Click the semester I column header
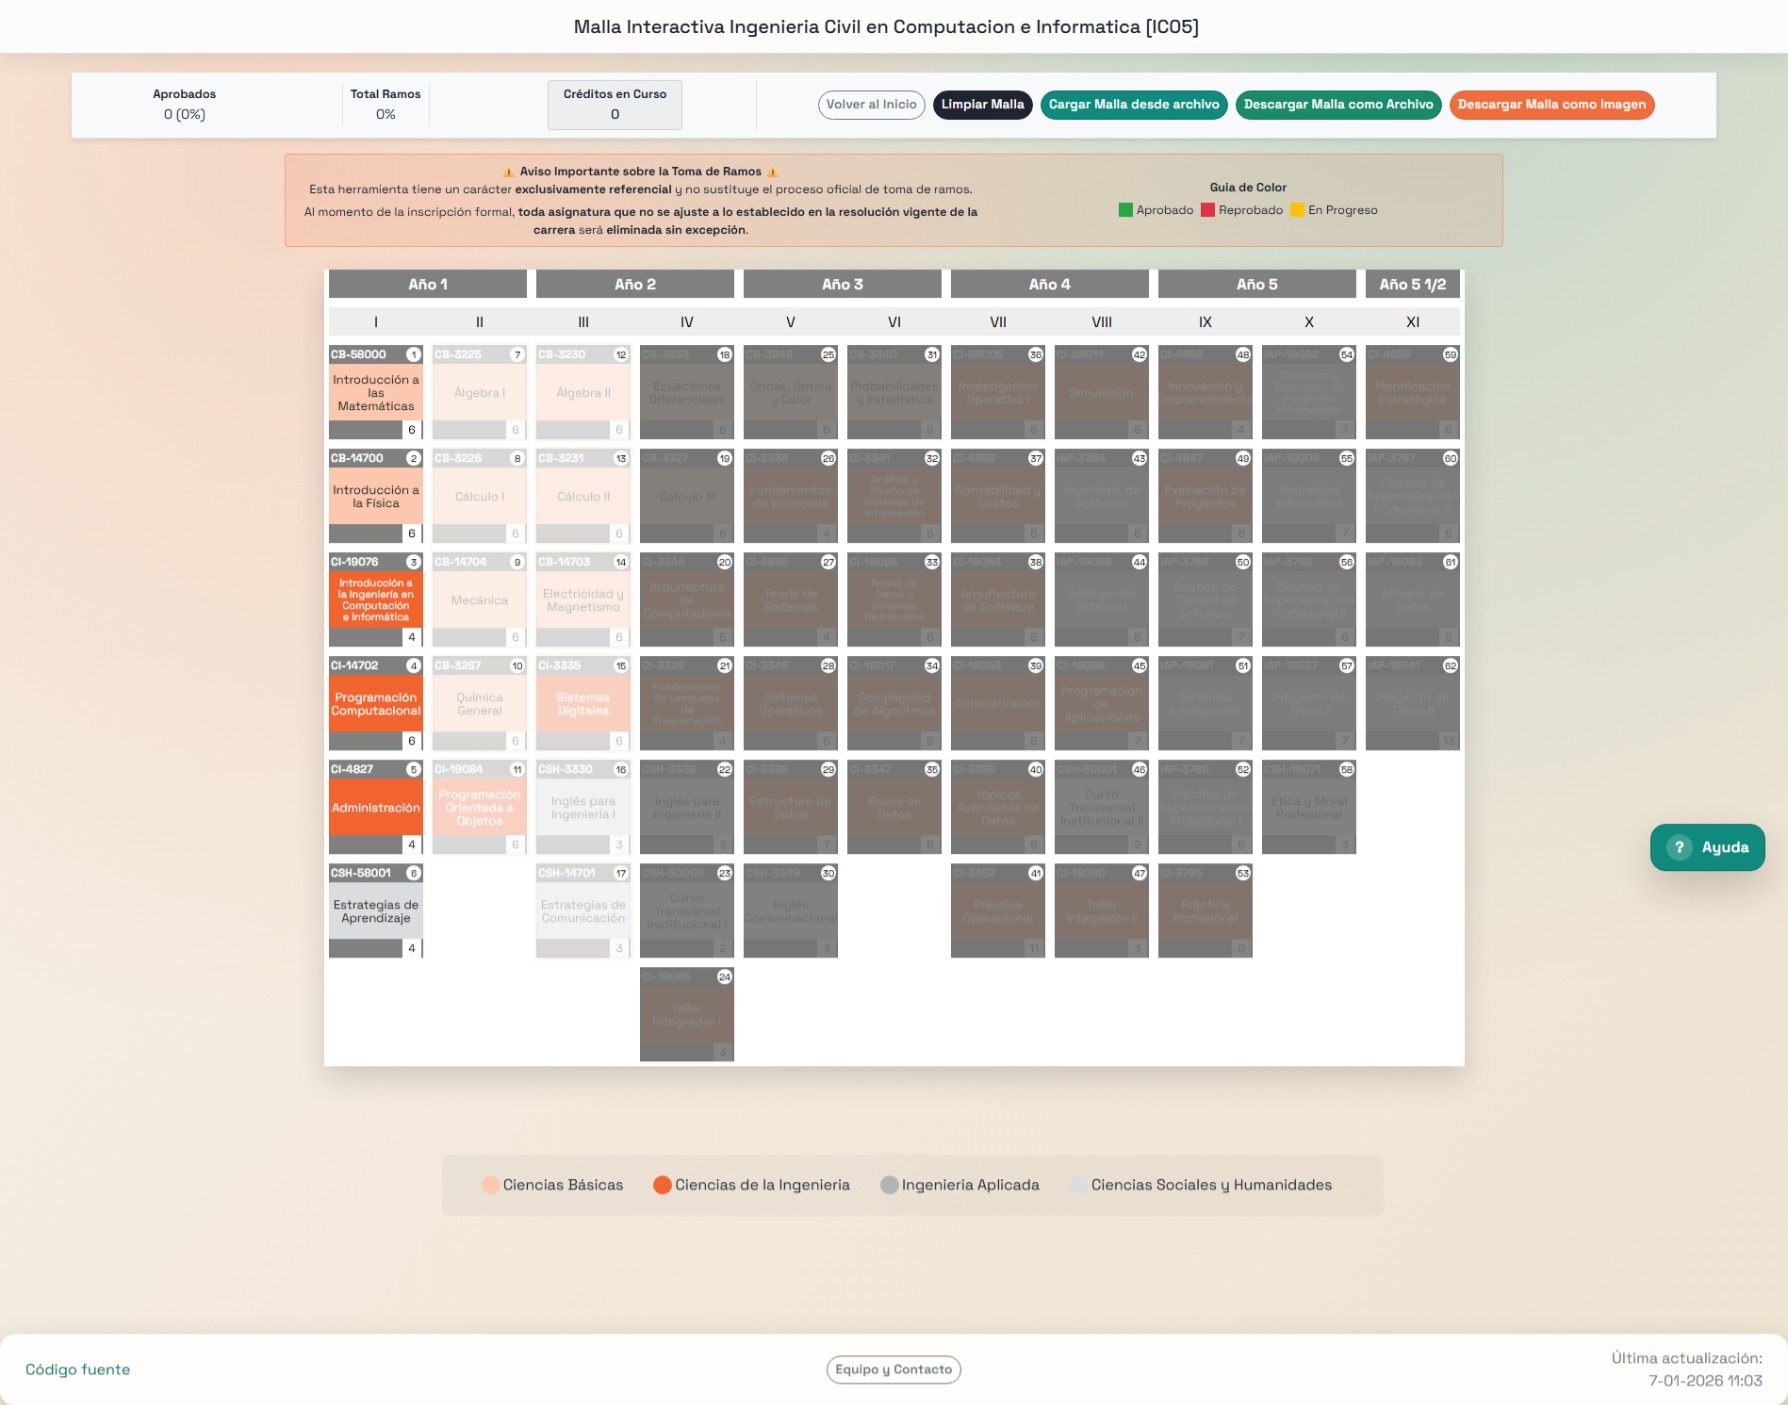Viewport: 1788px width, 1405px height. tap(376, 322)
